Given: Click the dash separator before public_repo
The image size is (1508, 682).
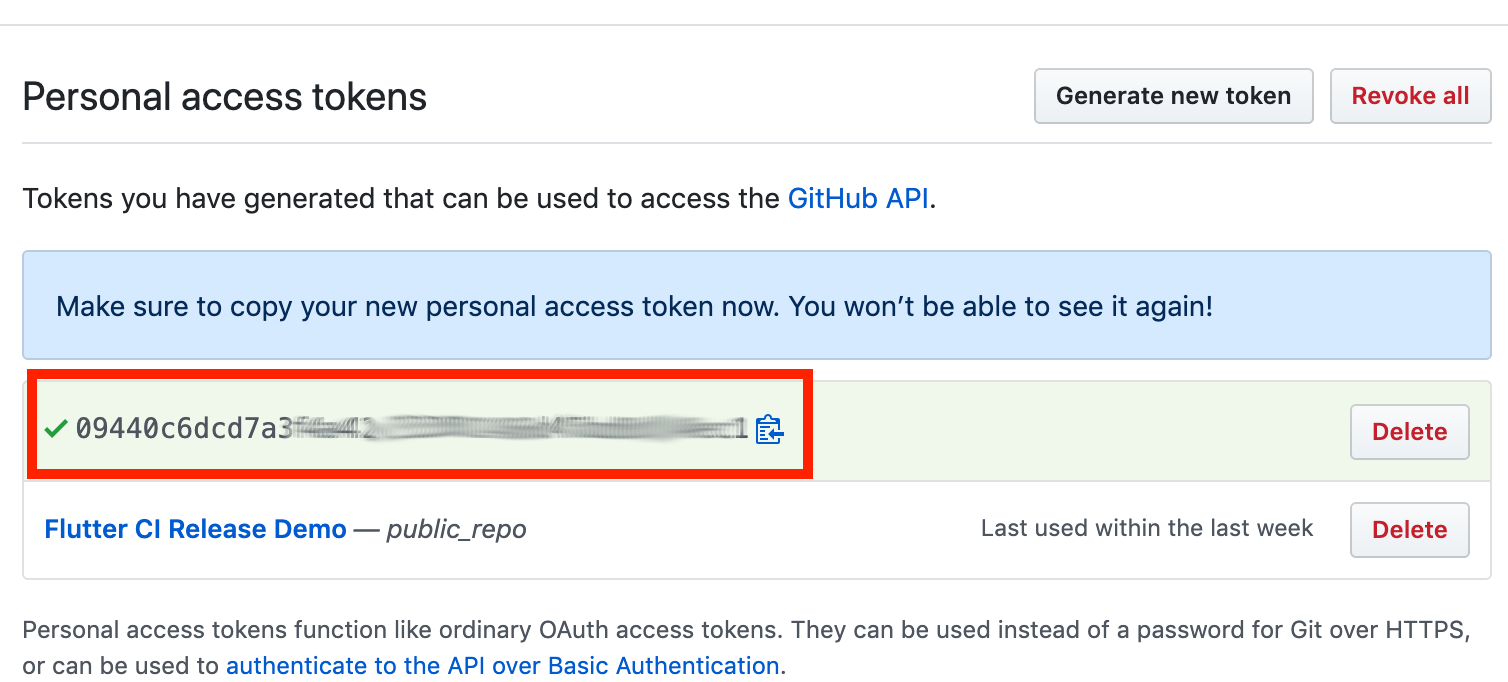Looking at the screenshot, I should 366,530.
